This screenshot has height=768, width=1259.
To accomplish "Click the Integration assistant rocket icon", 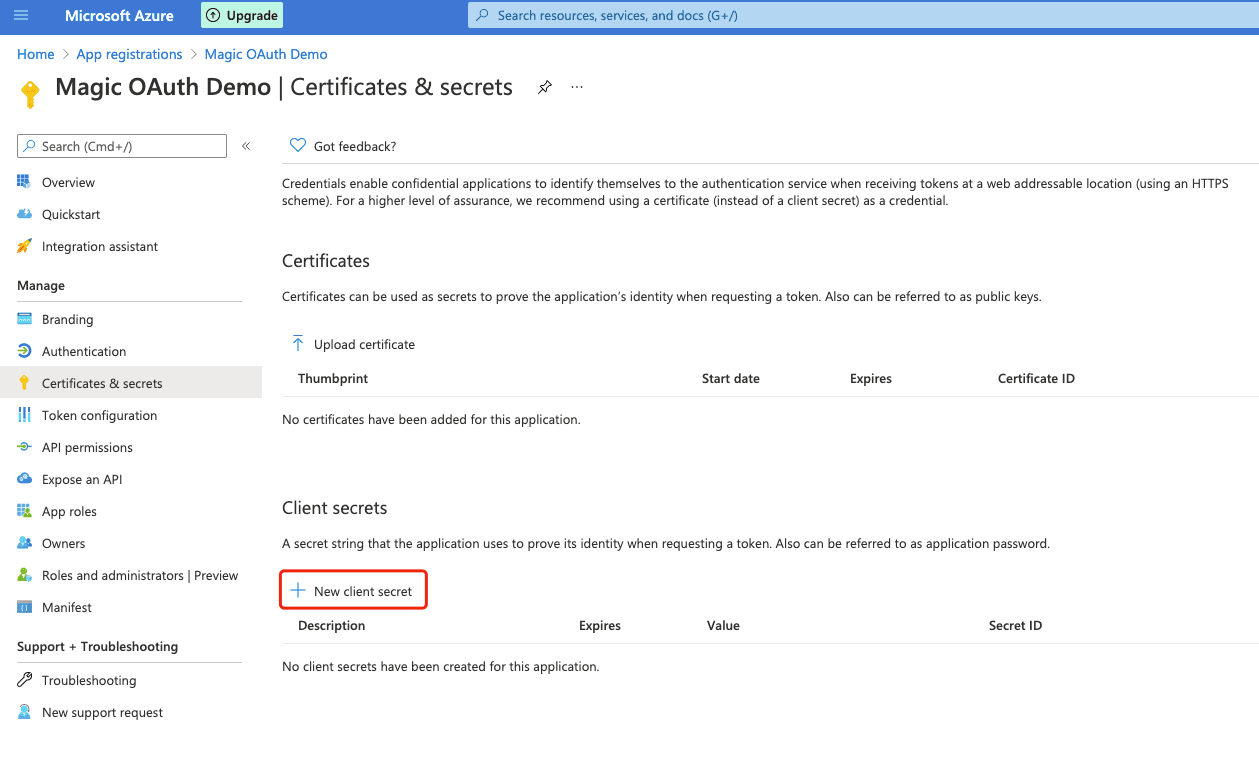I will [24, 246].
